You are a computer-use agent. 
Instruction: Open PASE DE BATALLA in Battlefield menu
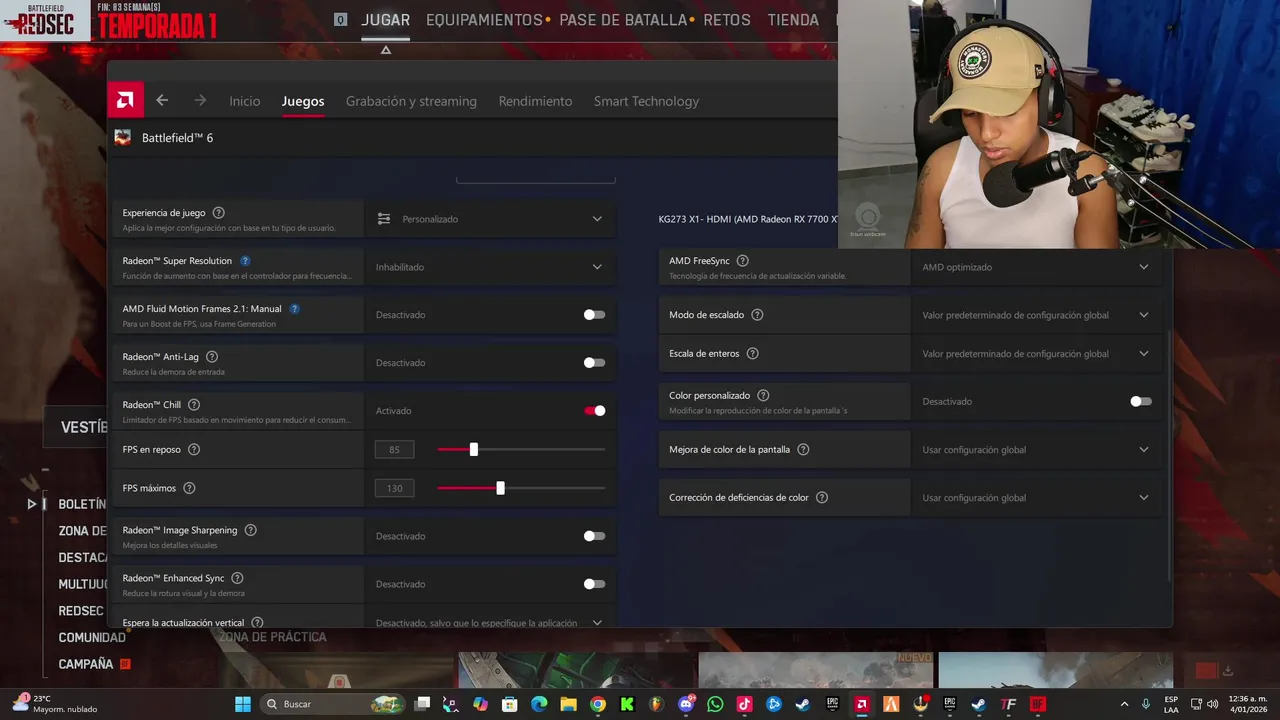623,20
